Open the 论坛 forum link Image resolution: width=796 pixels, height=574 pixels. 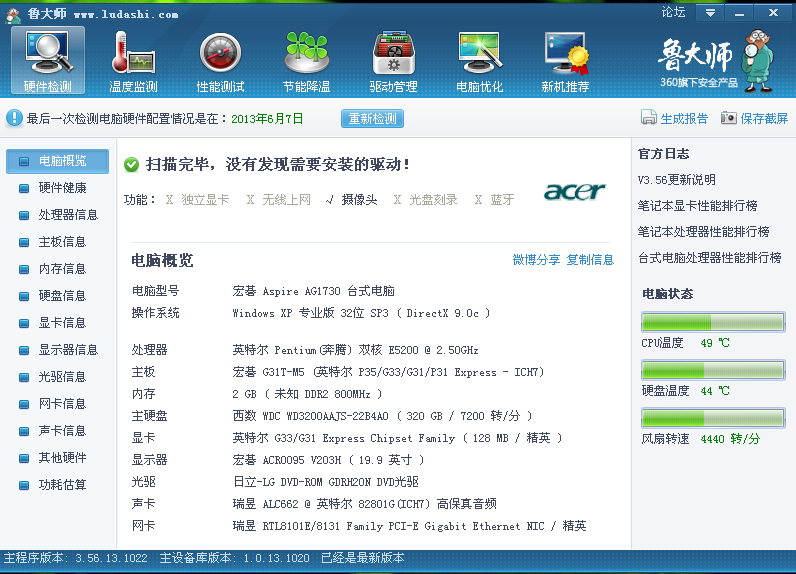click(674, 12)
